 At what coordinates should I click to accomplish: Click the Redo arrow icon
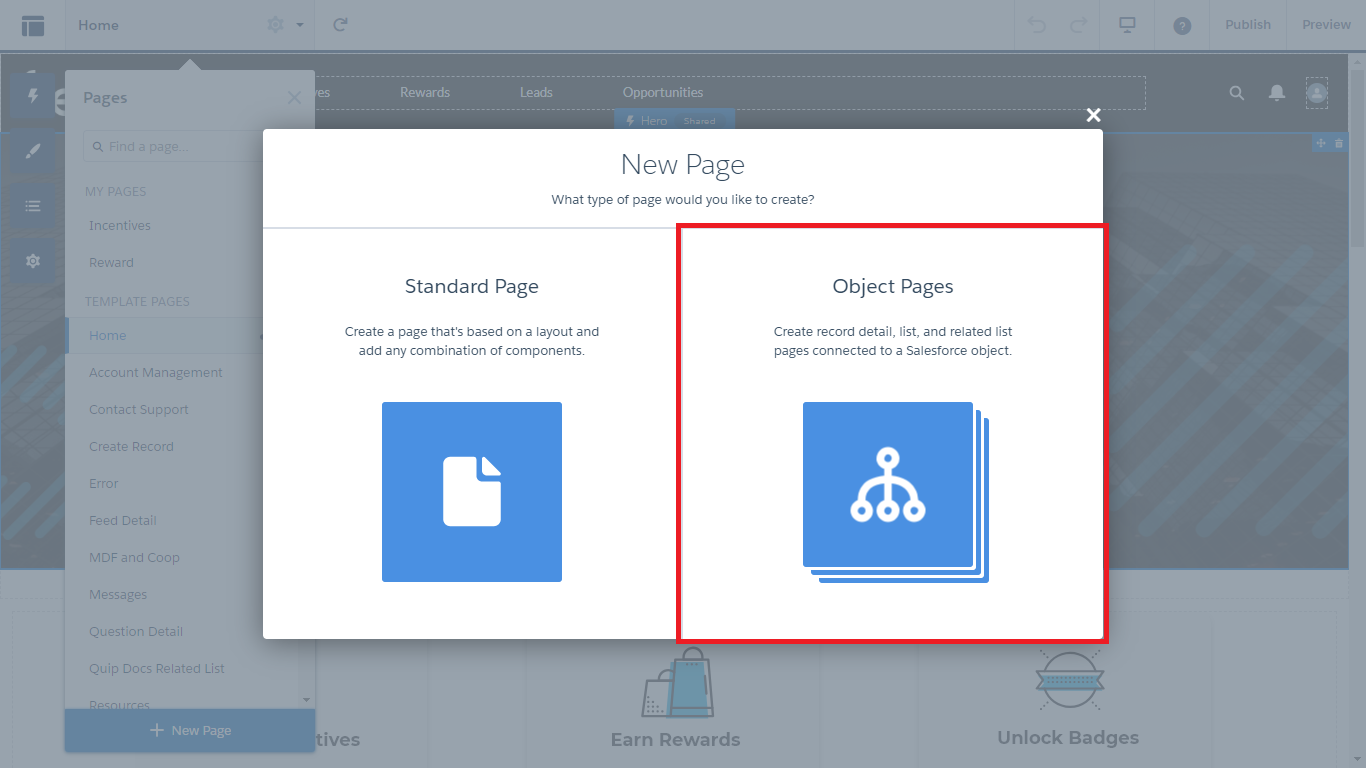1078,25
